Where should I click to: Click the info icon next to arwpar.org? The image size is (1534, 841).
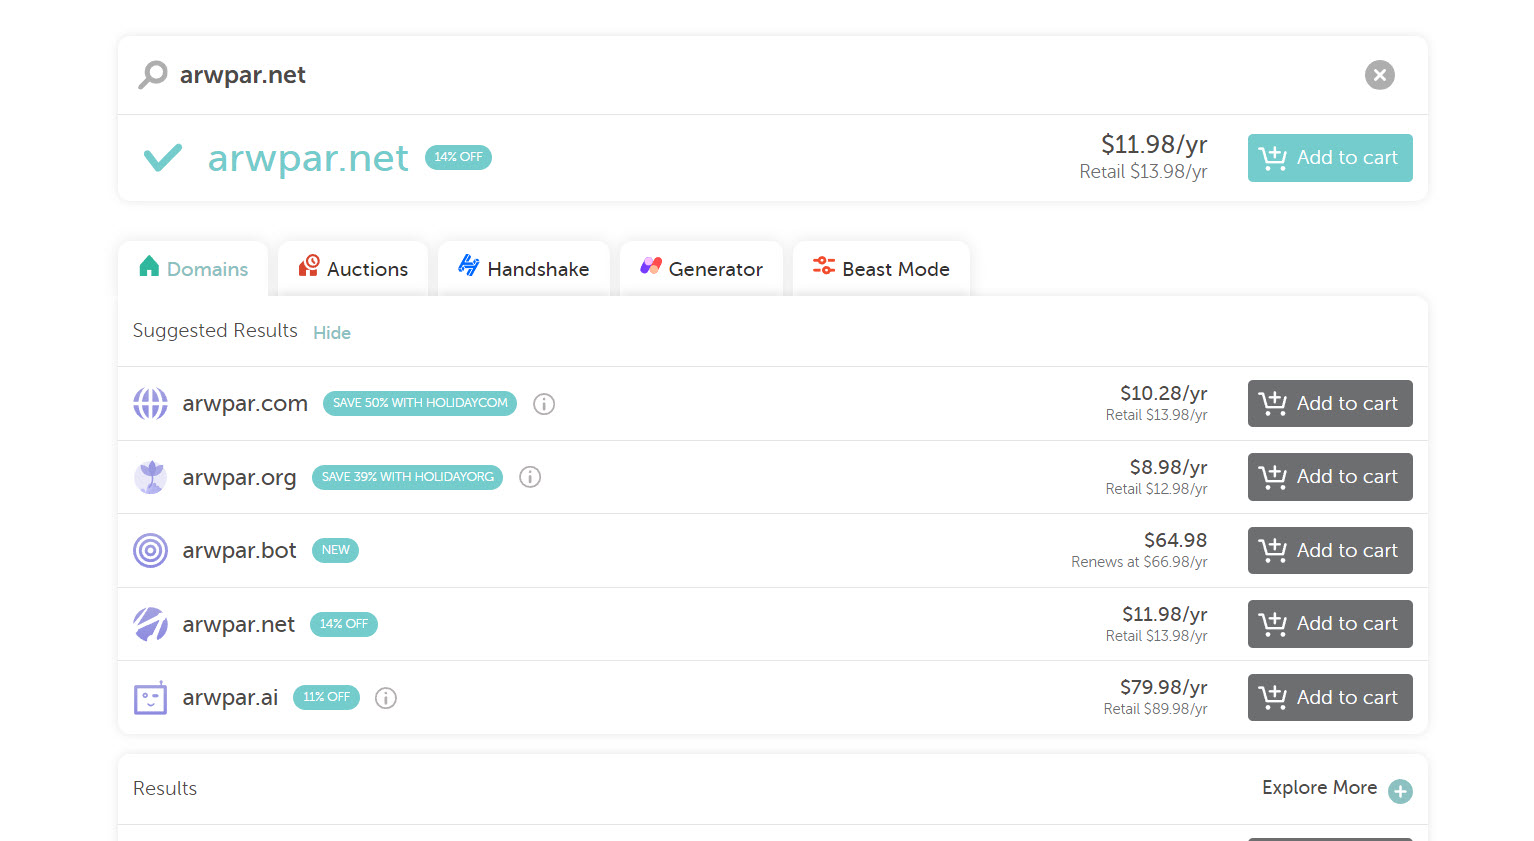click(530, 477)
